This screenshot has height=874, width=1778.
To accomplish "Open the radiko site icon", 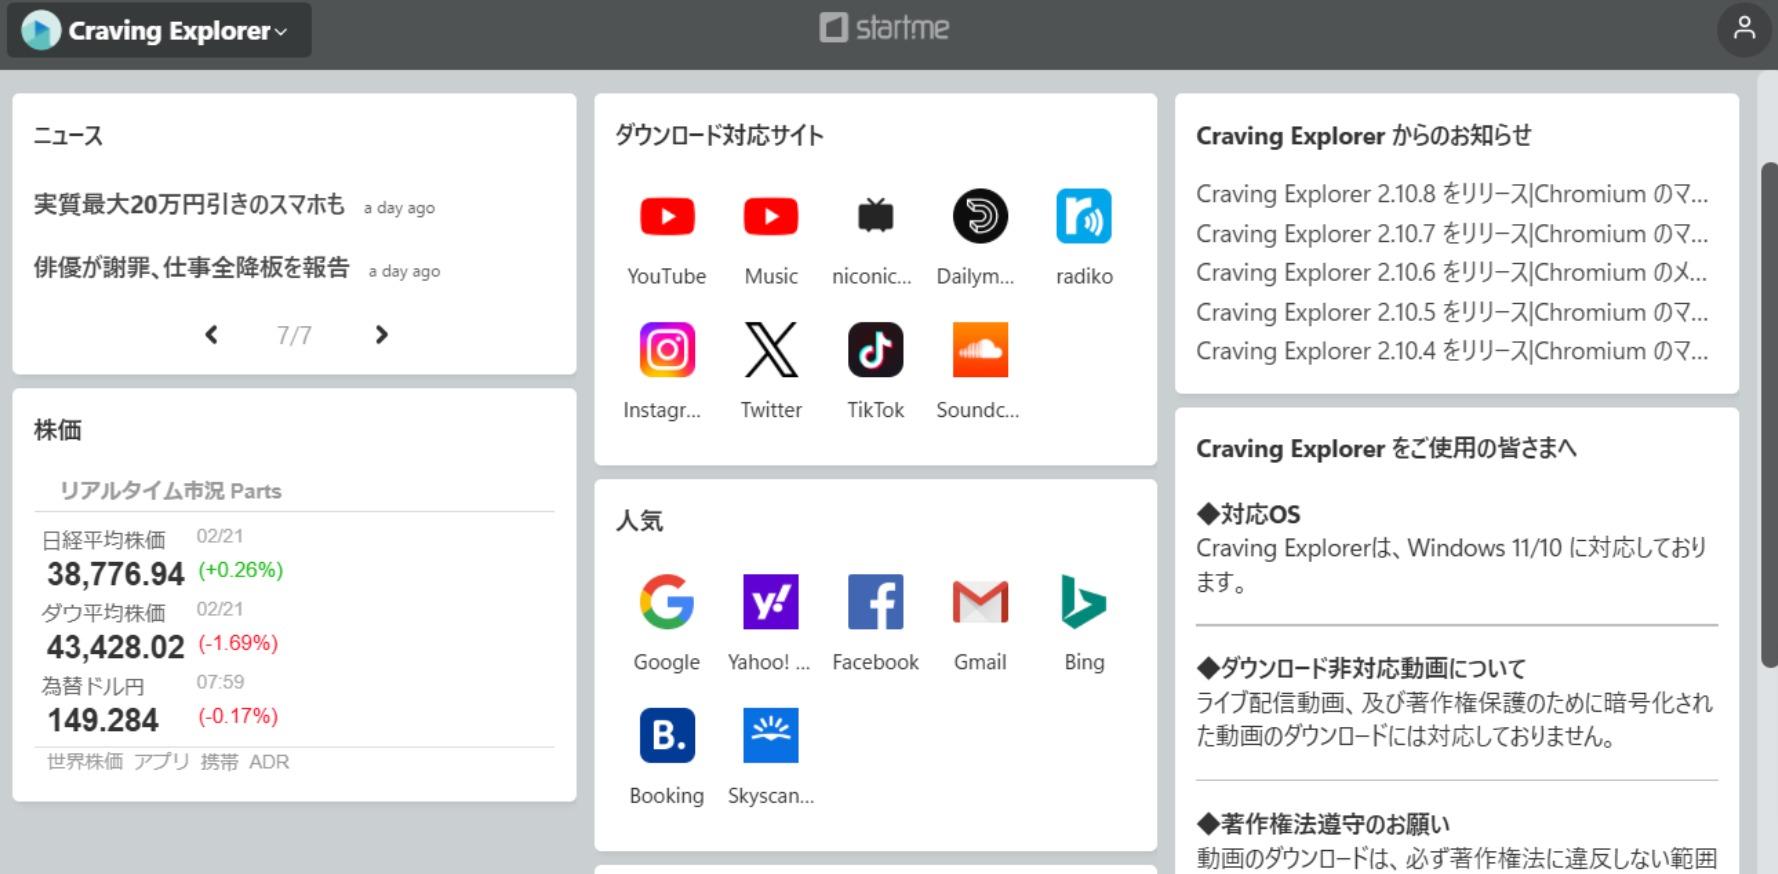I will tap(1084, 216).
